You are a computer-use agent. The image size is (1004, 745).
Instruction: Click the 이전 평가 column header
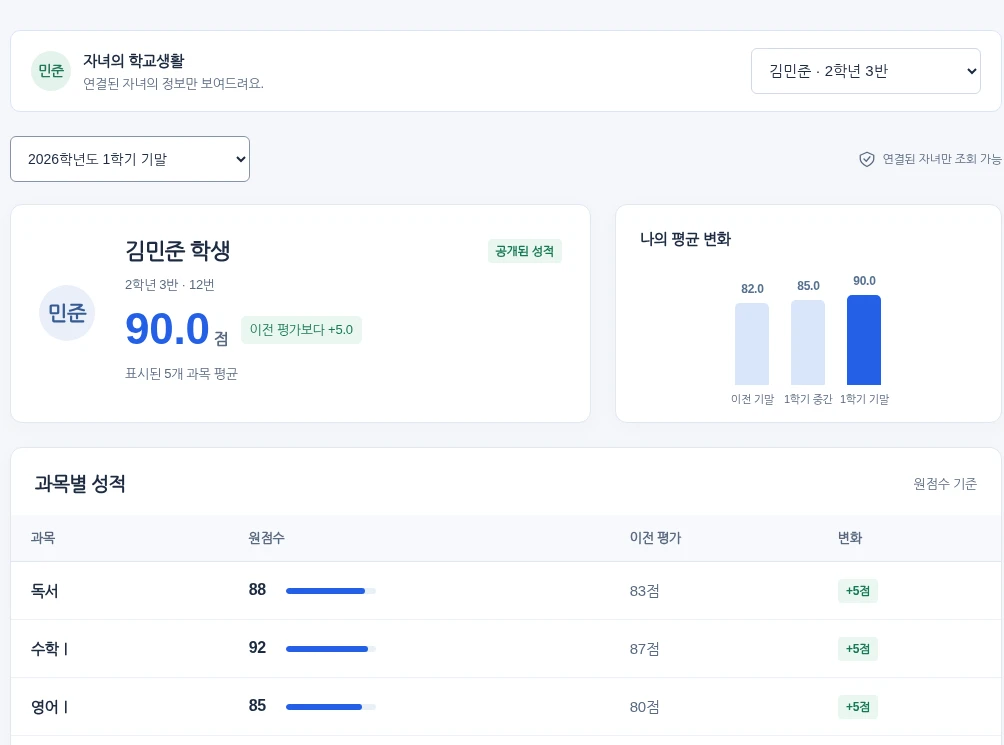coord(655,538)
